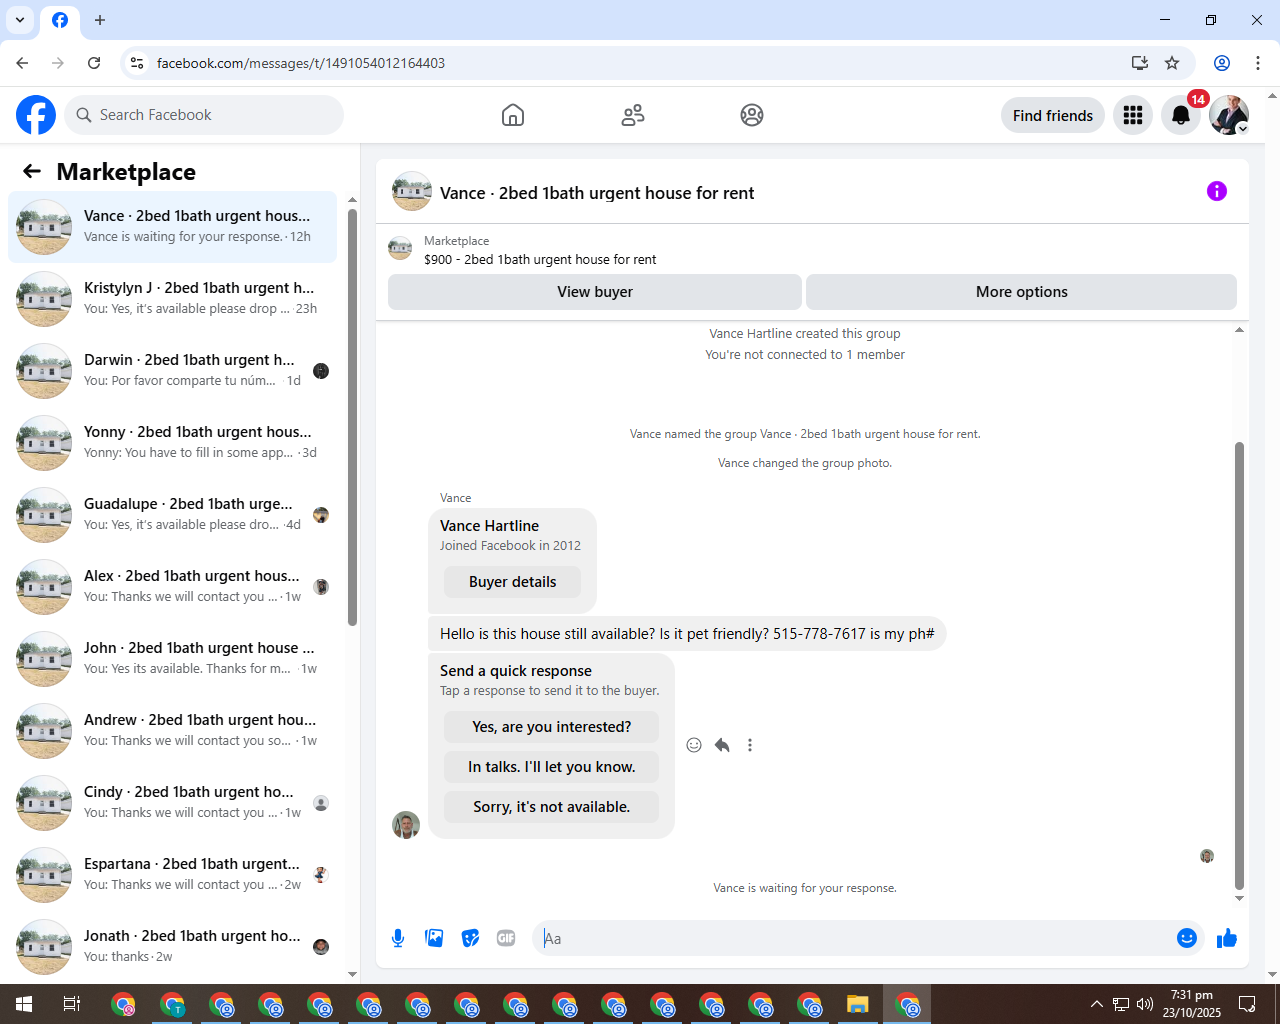
Task: Focus the Search Facebook field
Action: [204, 115]
